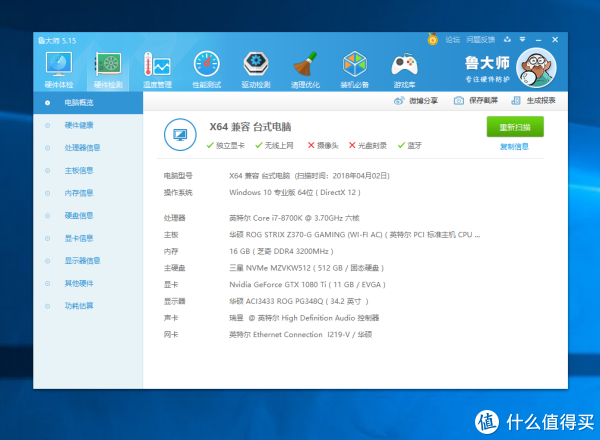The image size is (600, 440).
Task: Launch 性能测试 performance test gauge icon
Action: tap(207, 70)
